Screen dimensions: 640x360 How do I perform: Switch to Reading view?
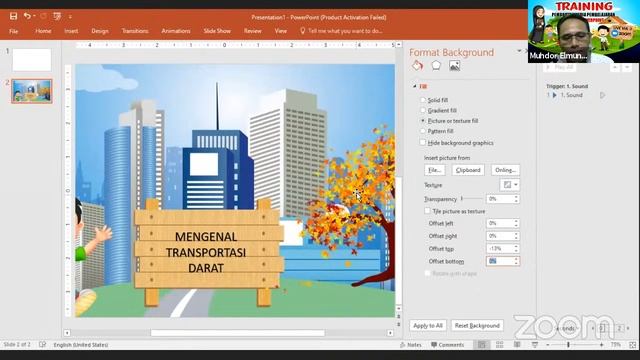pyautogui.click(x=517, y=345)
